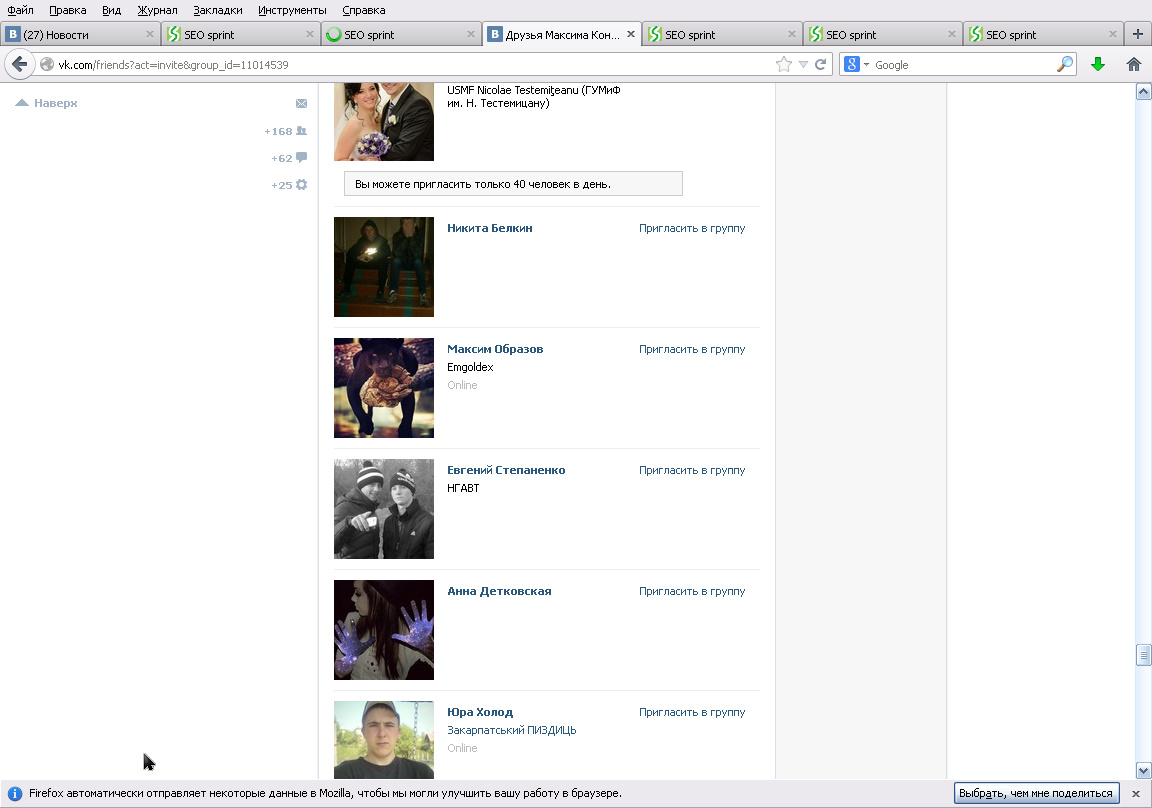Click the vertical scrollbar thumb
Screen dimensions: 1152x808
[1143, 654]
